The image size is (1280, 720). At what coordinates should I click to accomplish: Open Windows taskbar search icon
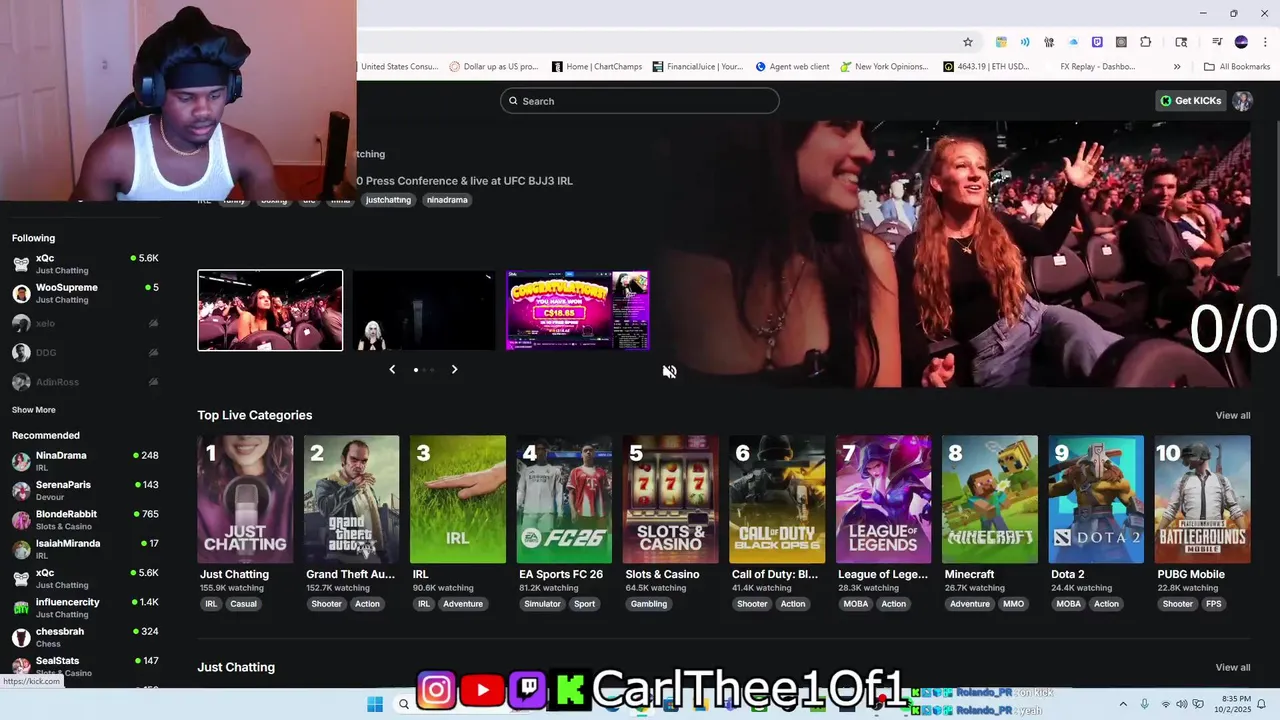[x=404, y=704]
